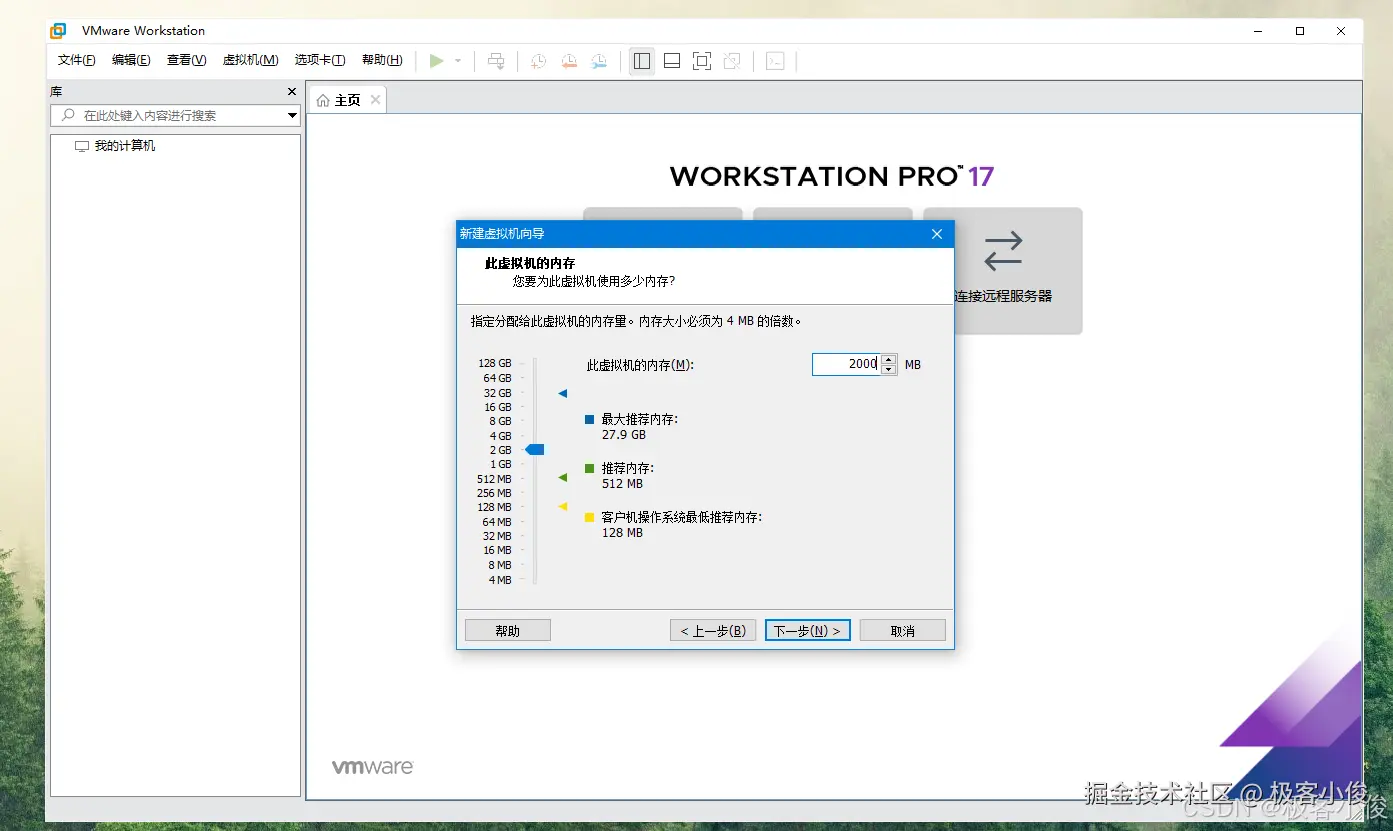Viewport: 1393px width, 831px height.
Task: Click the VMware Workstation title bar app icon
Action: [59, 31]
